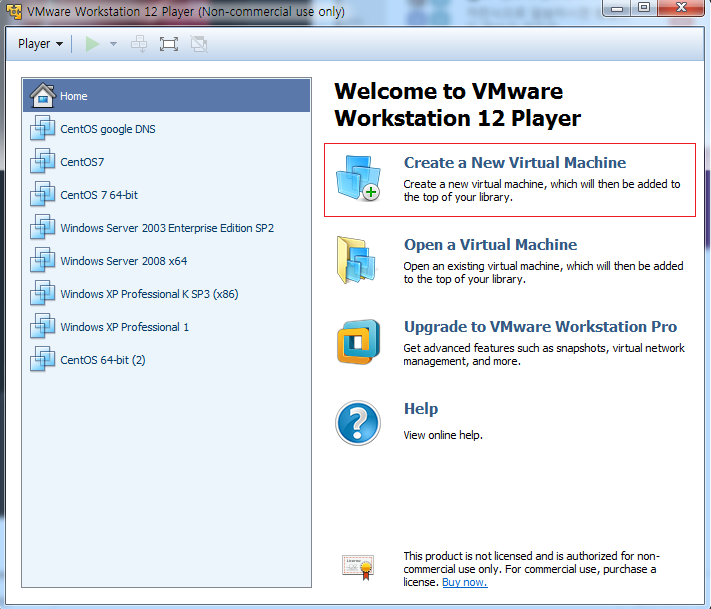
Task: Click VM icon beside Windows XP Professional K SP3
Action: click(x=43, y=293)
